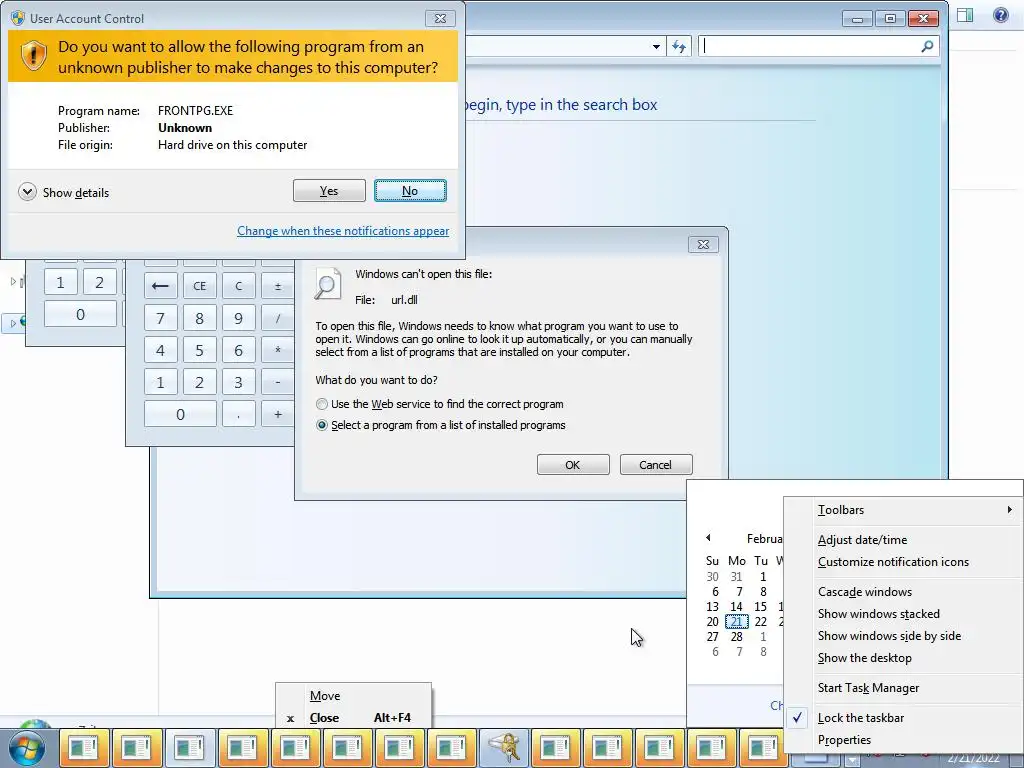Open the keys icon on the taskbar
Viewport: 1024px width, 768px height.
[504, 748]
